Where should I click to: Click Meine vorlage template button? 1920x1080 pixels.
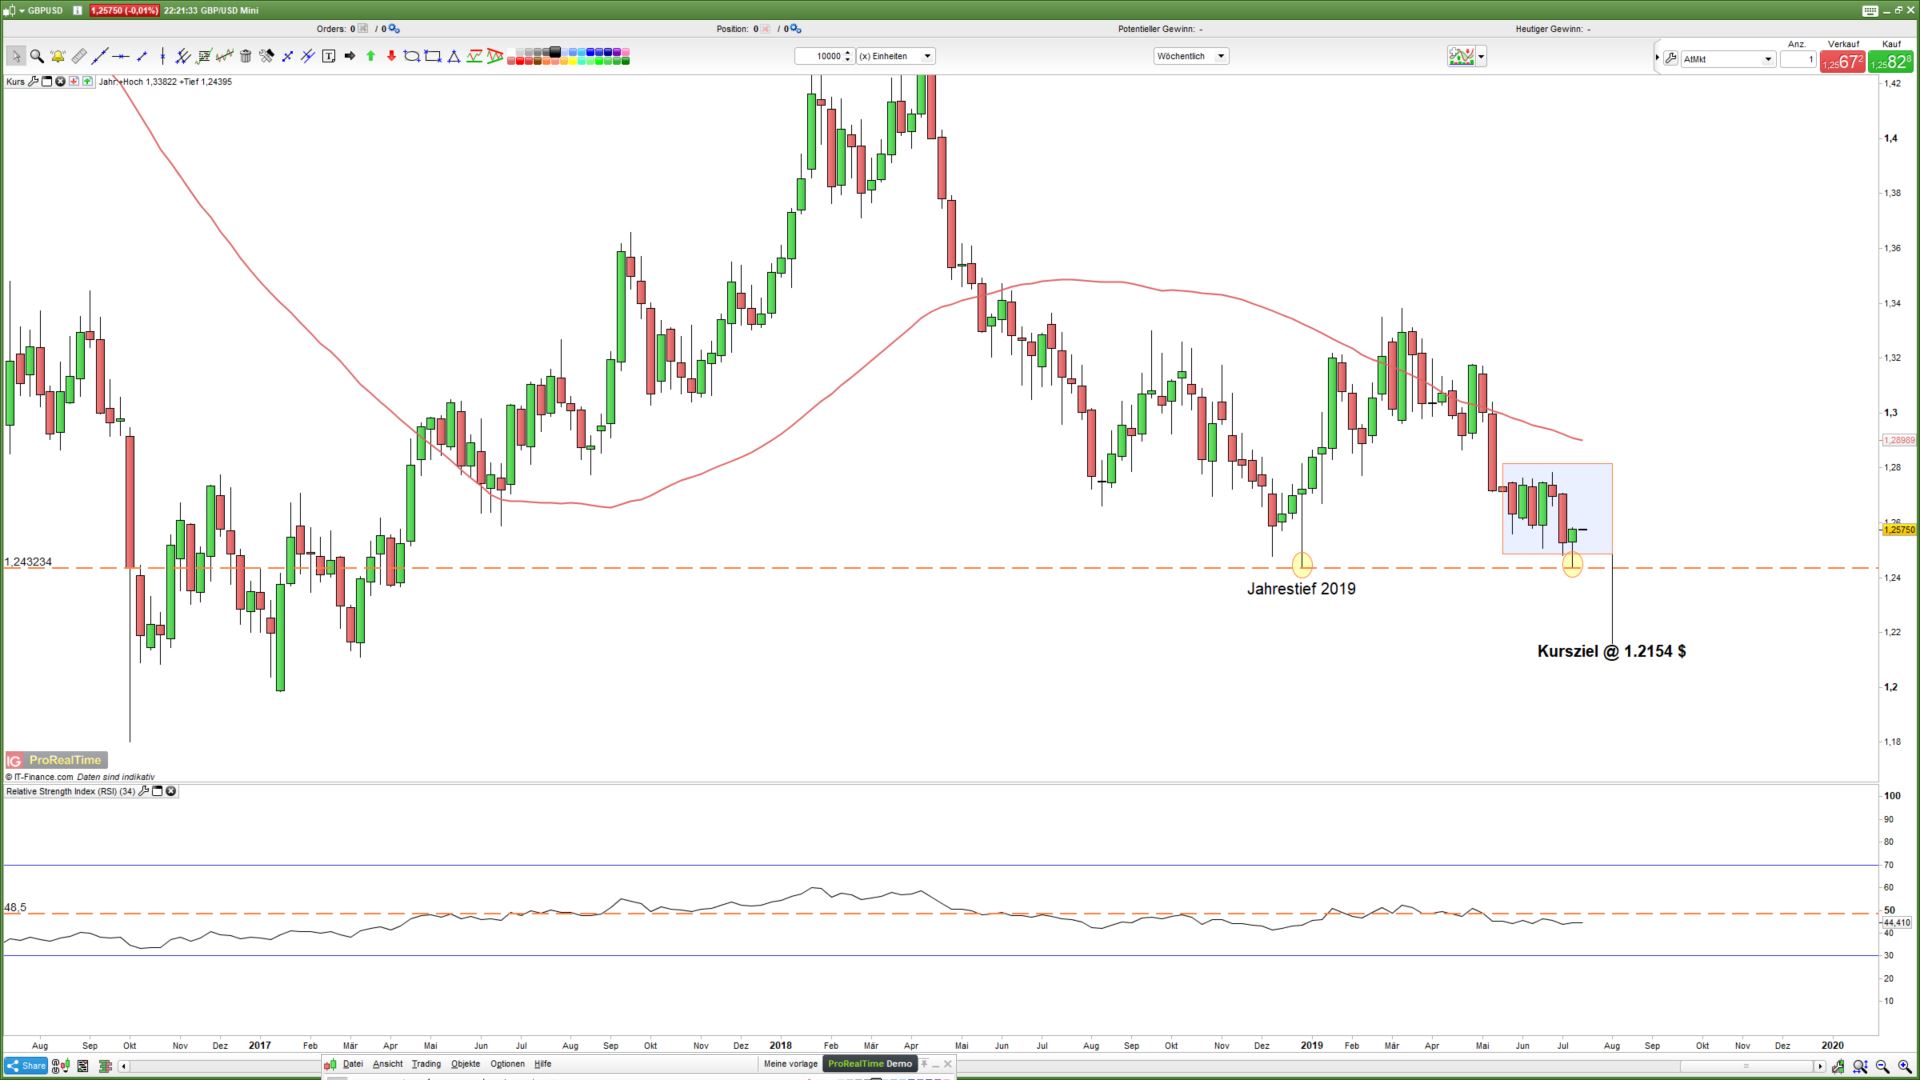[791, 1064]
